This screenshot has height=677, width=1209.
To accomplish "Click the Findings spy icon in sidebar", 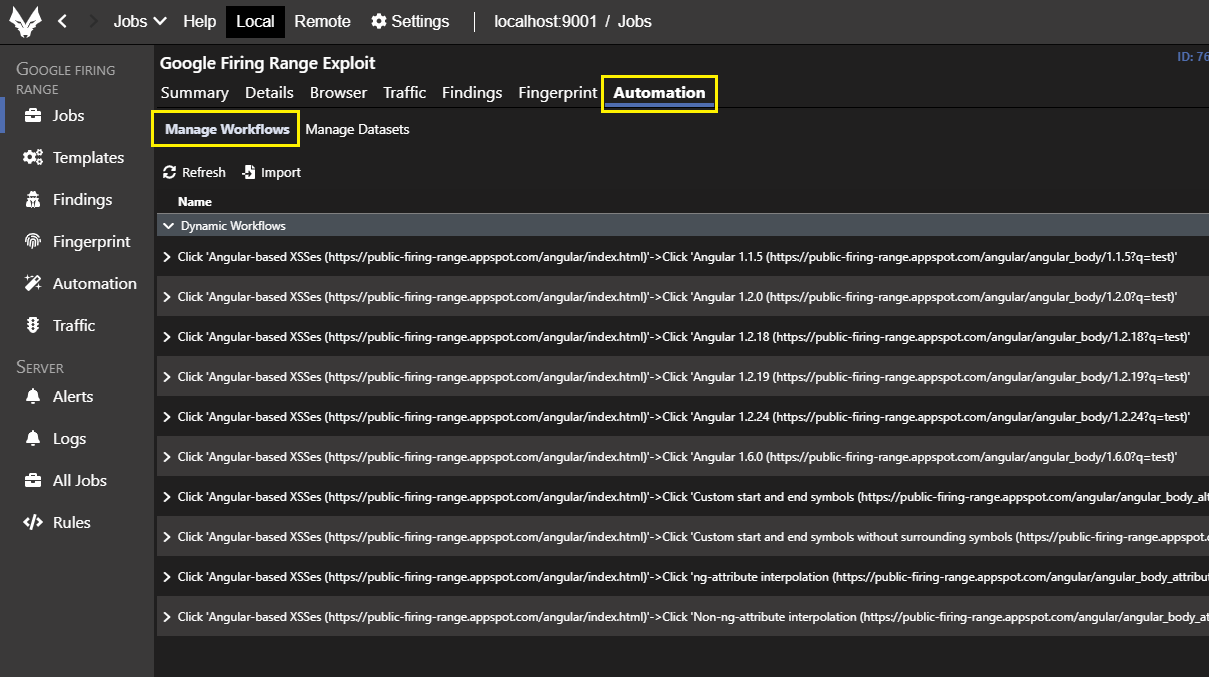I will tap(33, 200).
